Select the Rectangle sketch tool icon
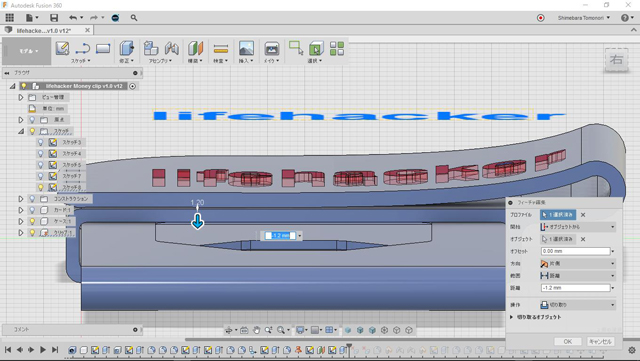The image size is (640, 361). (x=103, y=49)
